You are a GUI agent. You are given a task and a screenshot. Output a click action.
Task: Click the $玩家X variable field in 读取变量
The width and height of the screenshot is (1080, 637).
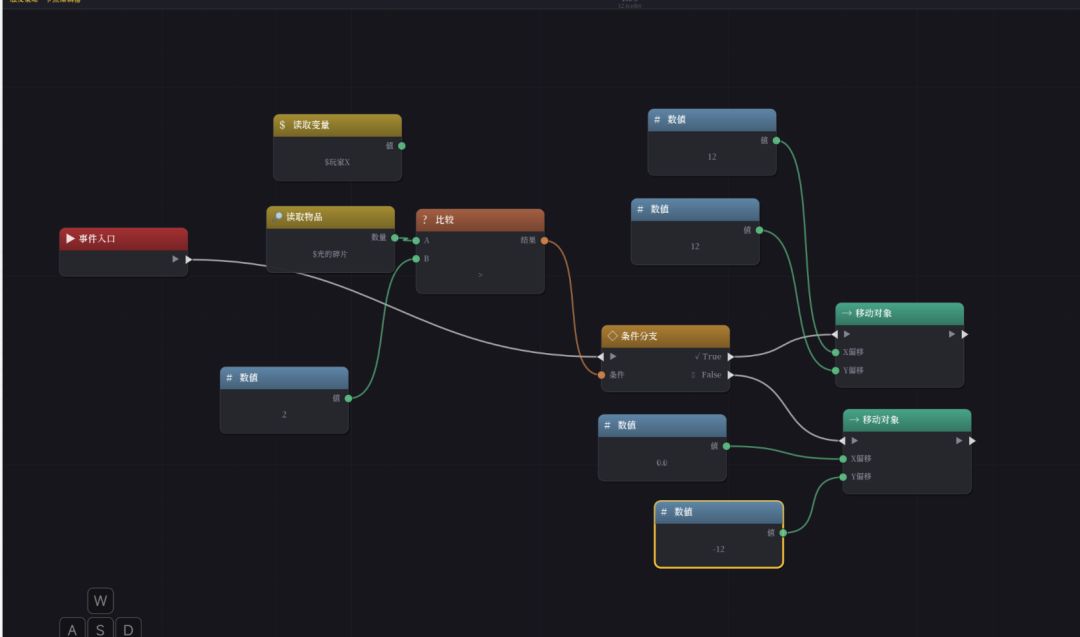(x=337, y=163)
